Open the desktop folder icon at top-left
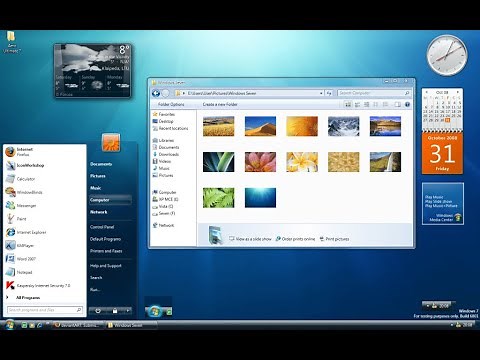 point(11,42)
